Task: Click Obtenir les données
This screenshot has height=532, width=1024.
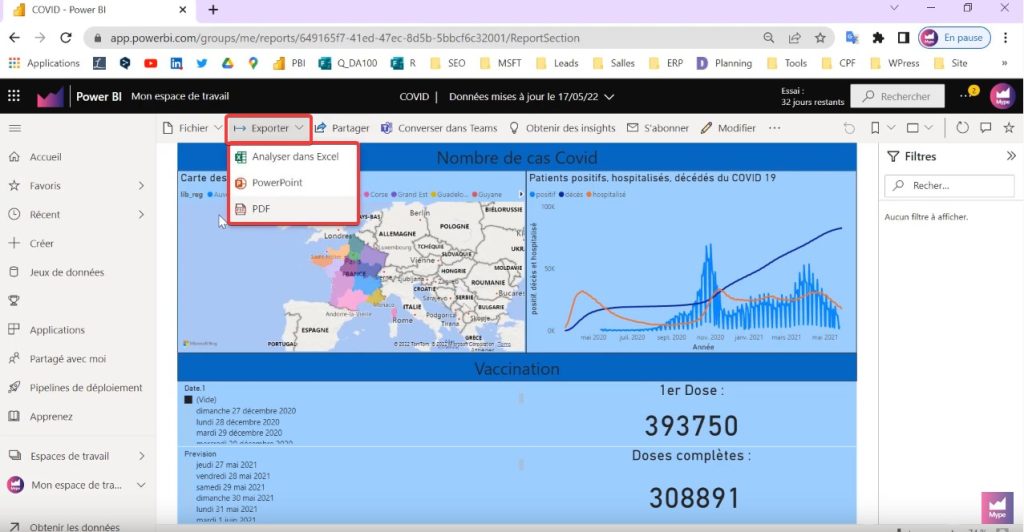Action: [74, 526]
